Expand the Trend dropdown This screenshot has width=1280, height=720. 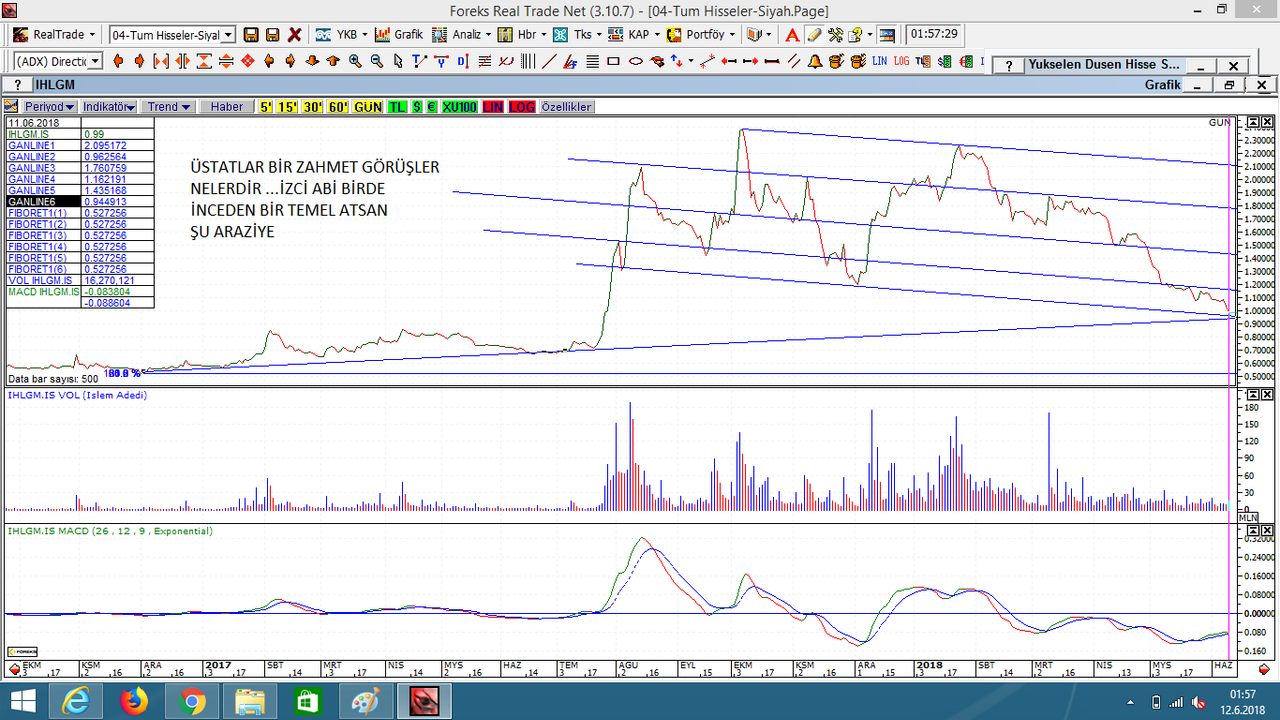(168, 107)
